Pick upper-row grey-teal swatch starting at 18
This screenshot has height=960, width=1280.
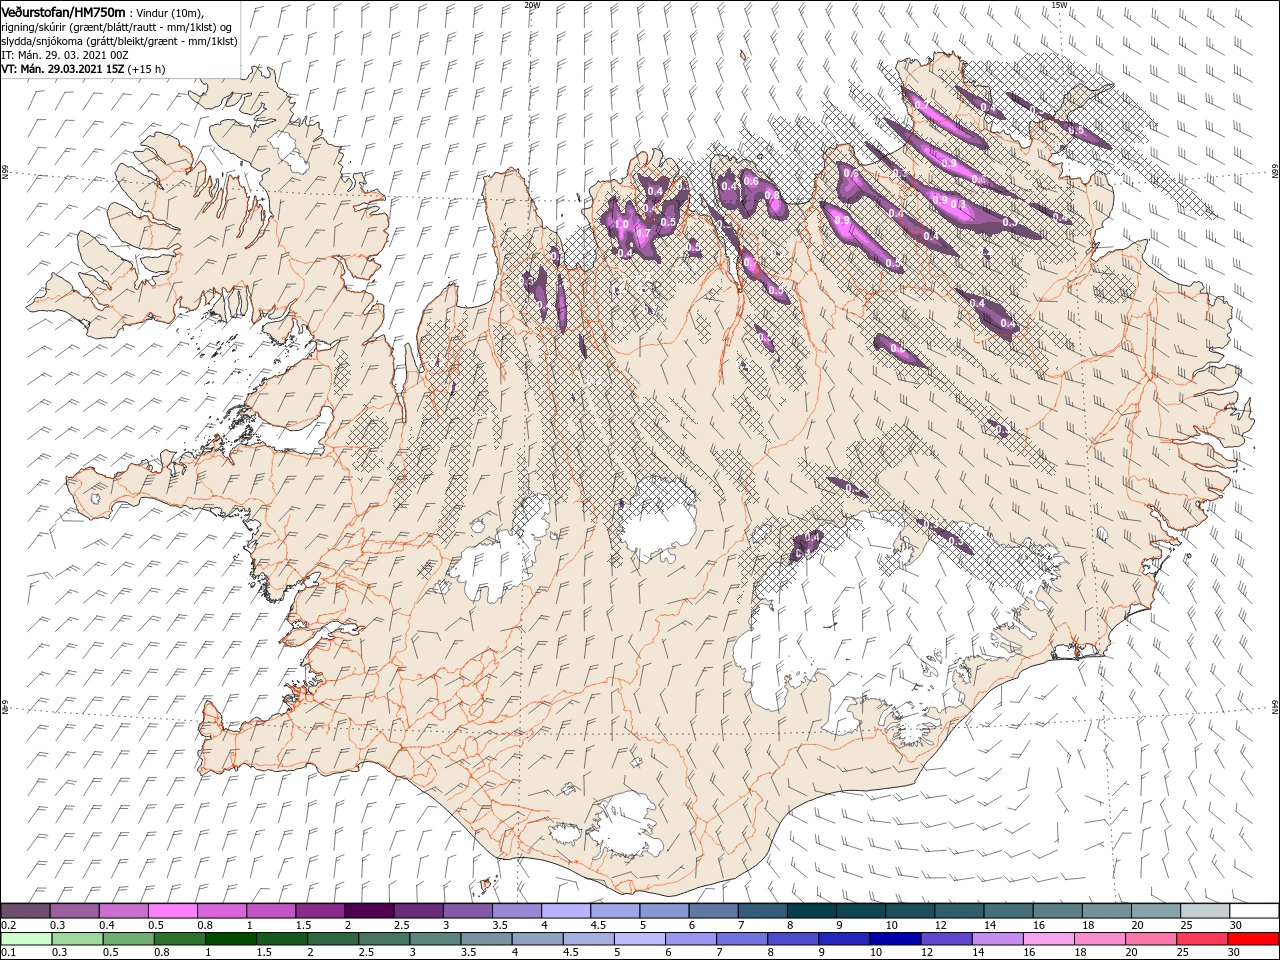click(x=1106, y=911)
